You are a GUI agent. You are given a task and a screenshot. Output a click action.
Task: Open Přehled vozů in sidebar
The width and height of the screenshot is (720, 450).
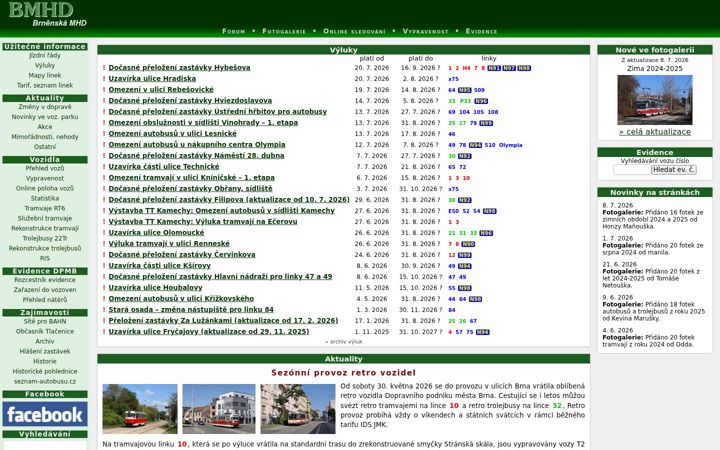pos(45,168)
